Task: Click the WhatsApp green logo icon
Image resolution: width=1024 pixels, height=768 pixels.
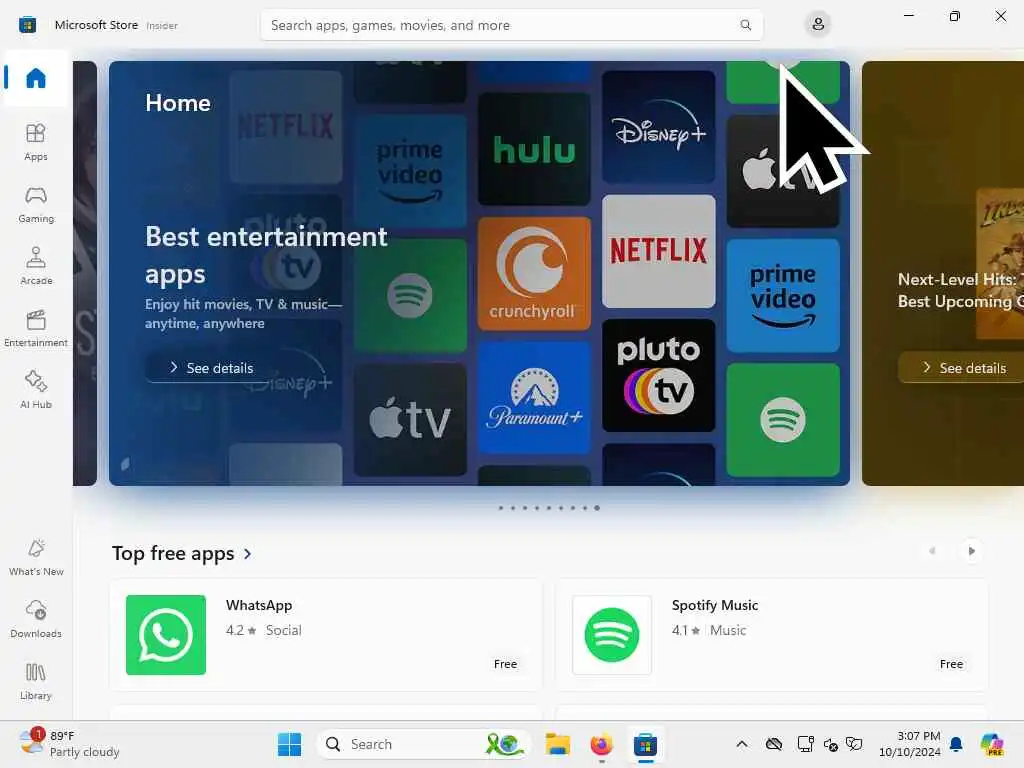Action: (x=166, y=635)
